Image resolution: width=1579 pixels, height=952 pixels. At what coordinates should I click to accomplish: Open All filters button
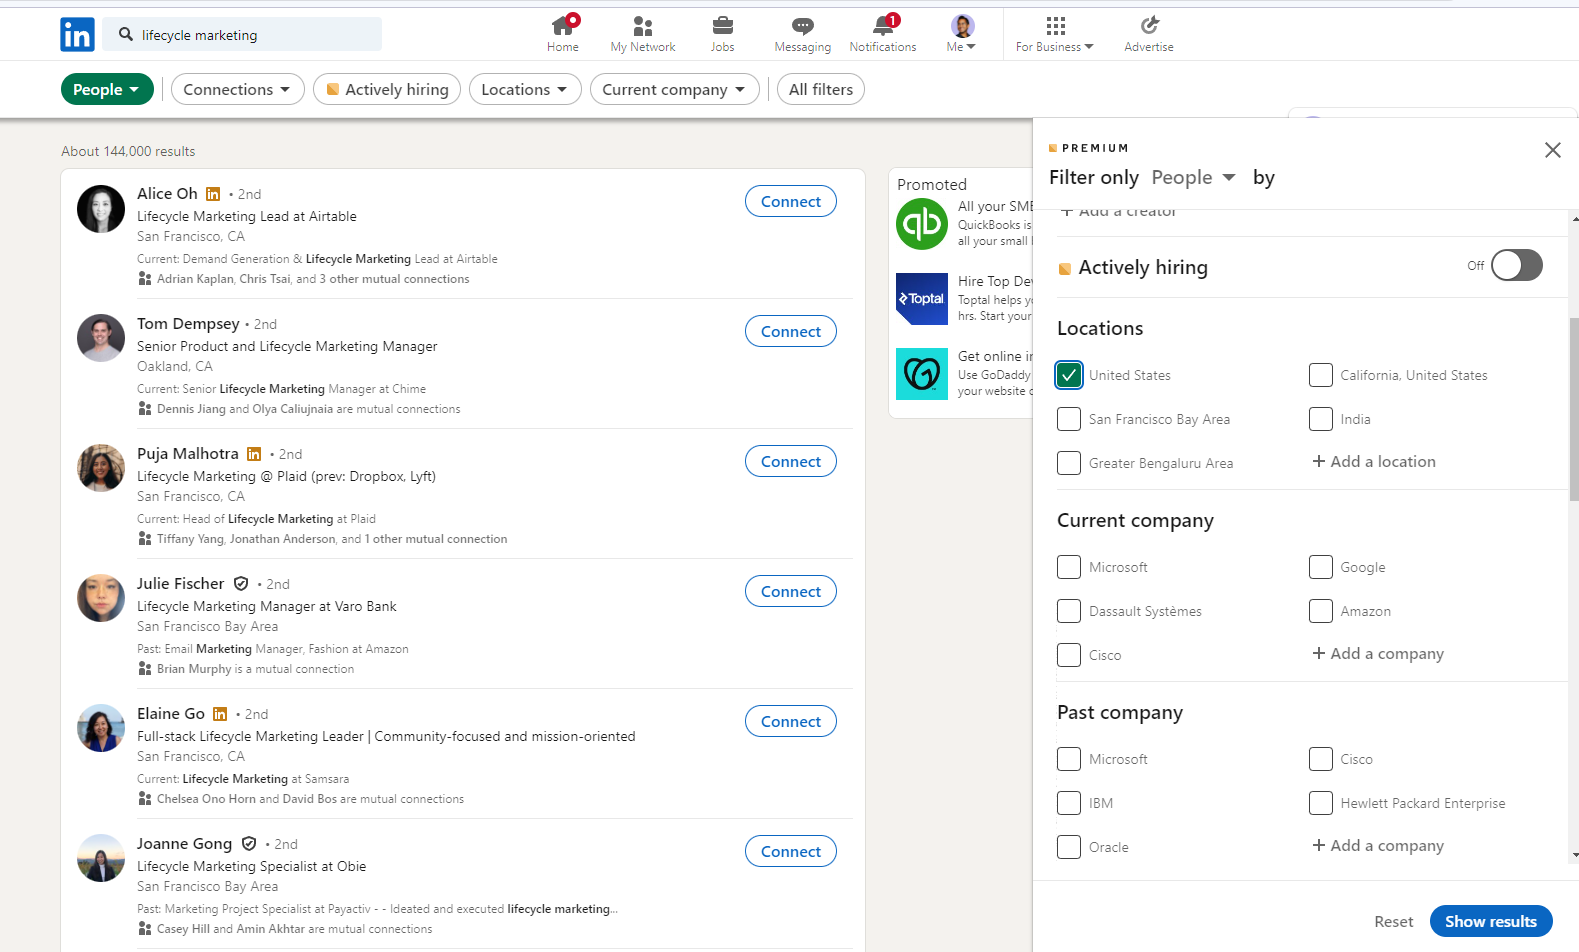(x=821, y=89)
